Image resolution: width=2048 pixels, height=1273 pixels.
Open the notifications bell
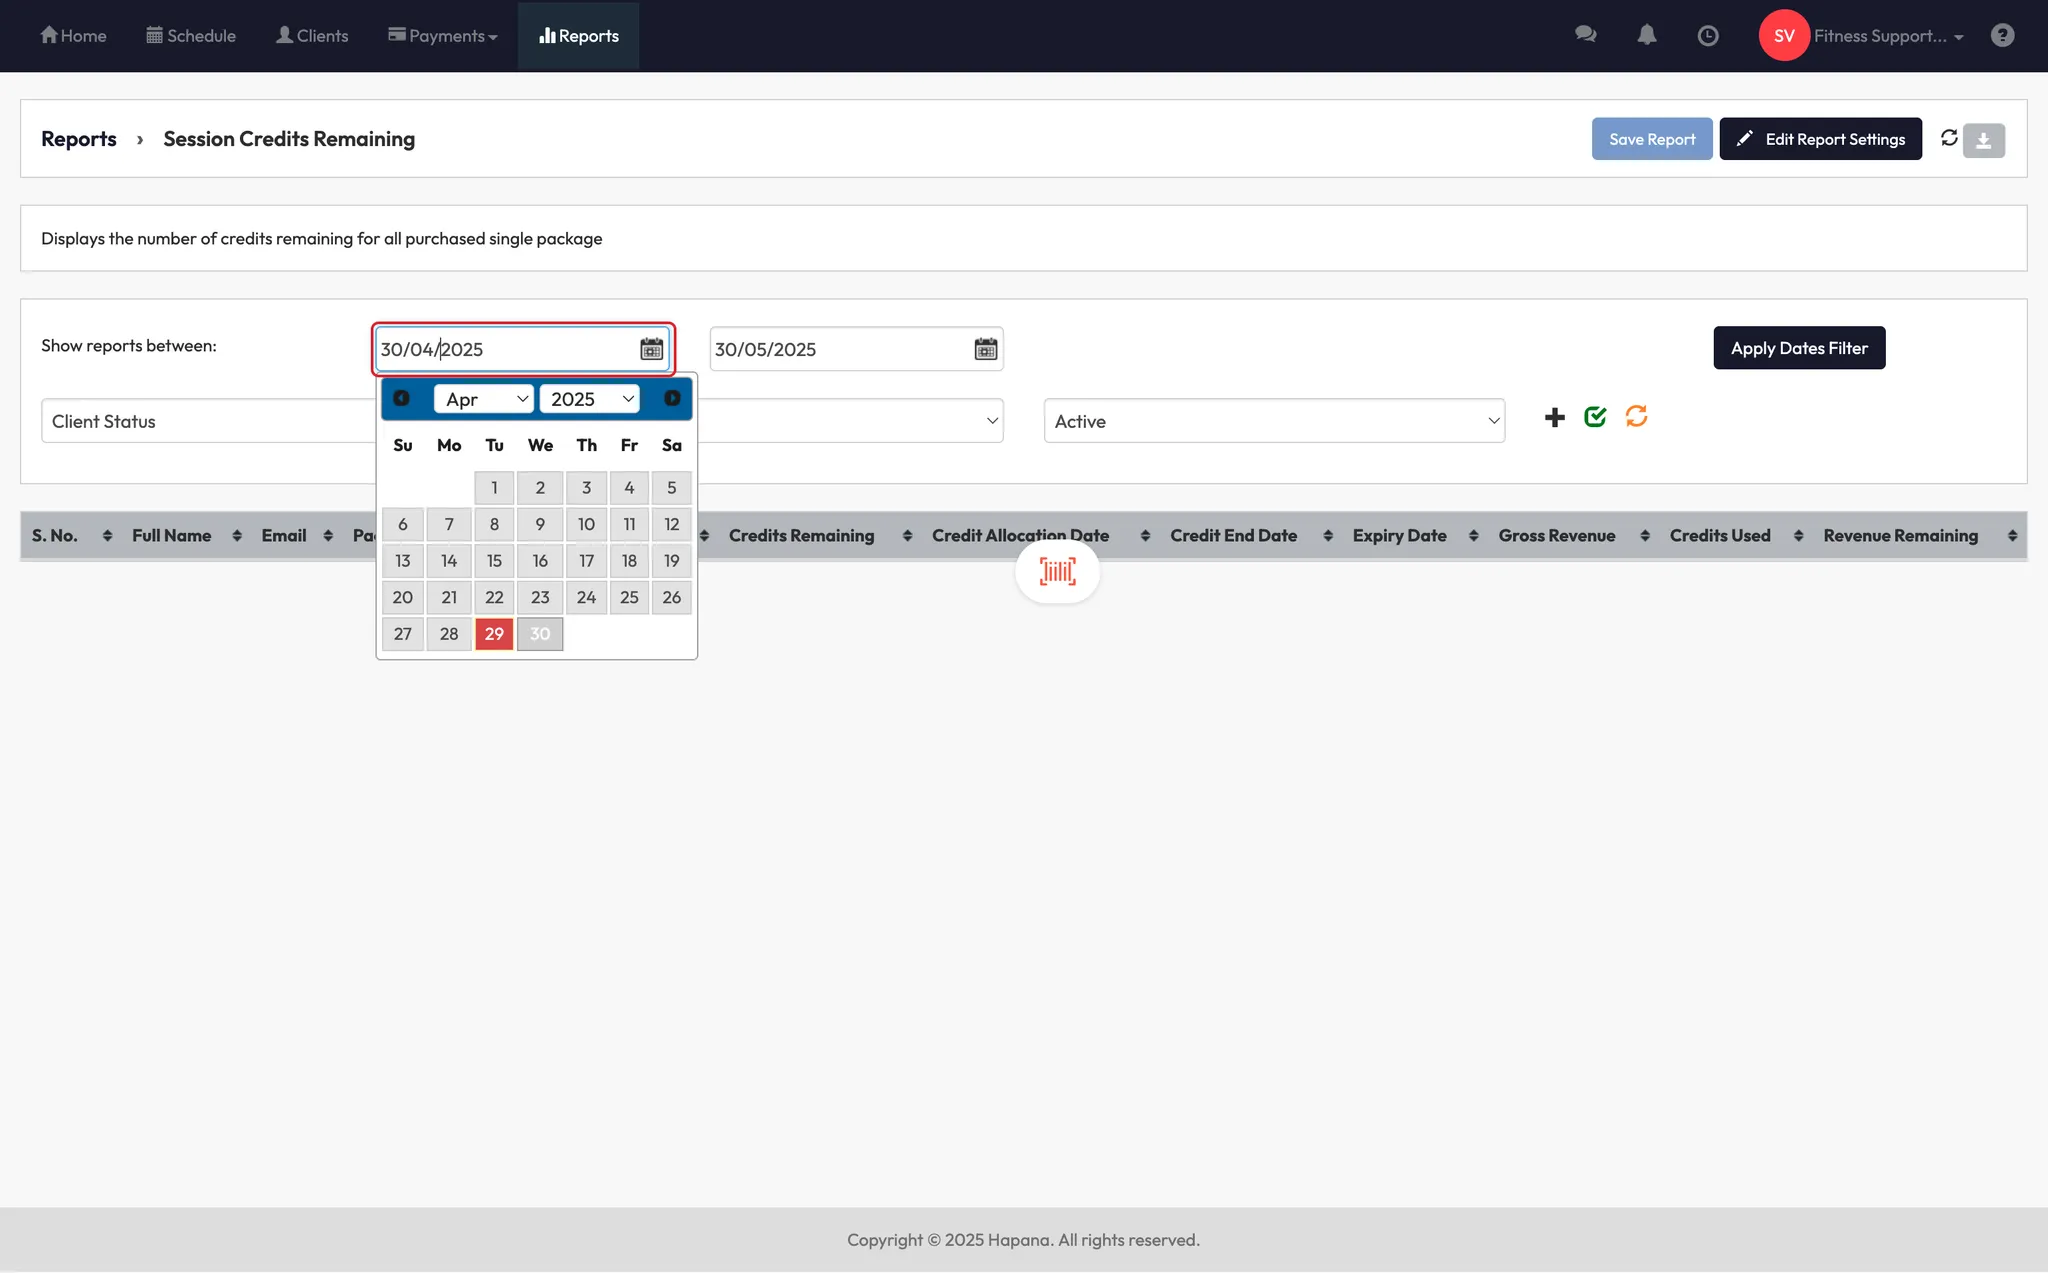pos(1647,35)
